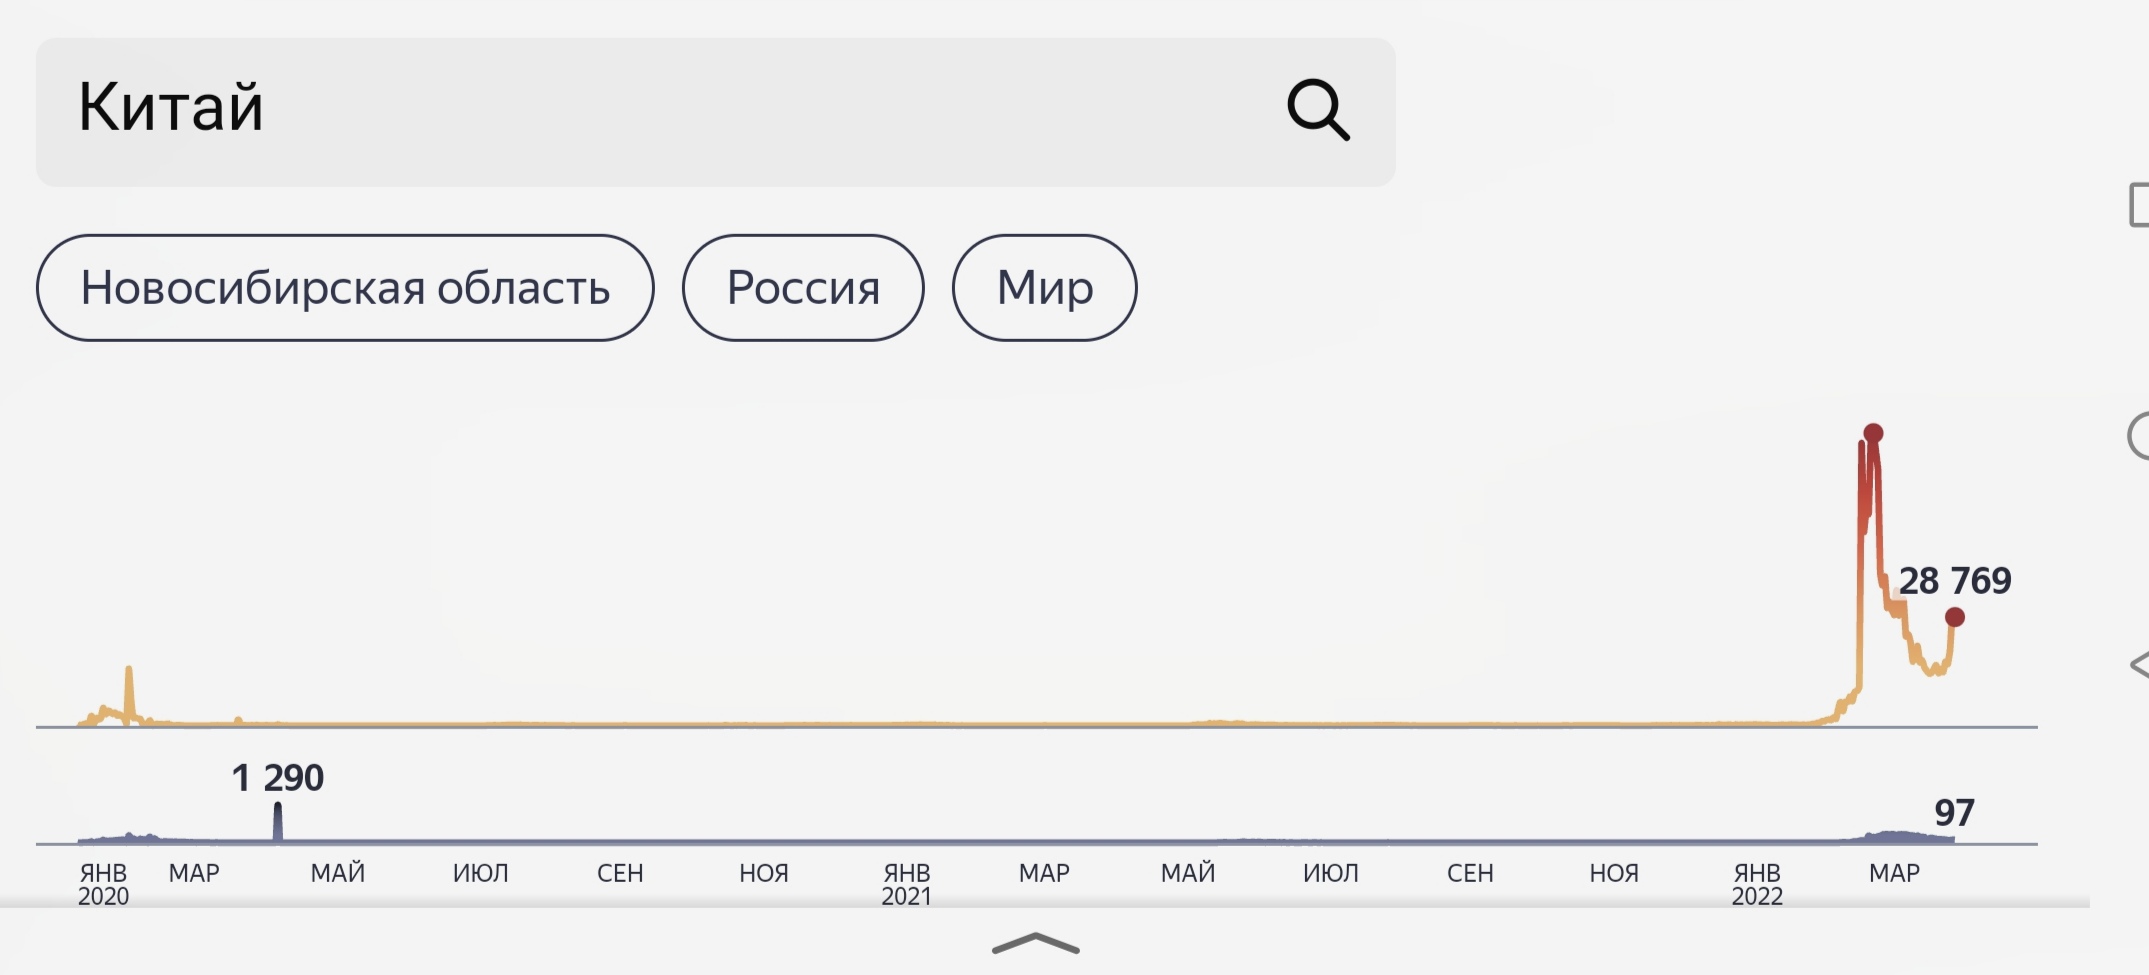The height and width of the screenshot is (975, 2149).
Task: Click the 28 769 value label
Action: (1955, 580)
